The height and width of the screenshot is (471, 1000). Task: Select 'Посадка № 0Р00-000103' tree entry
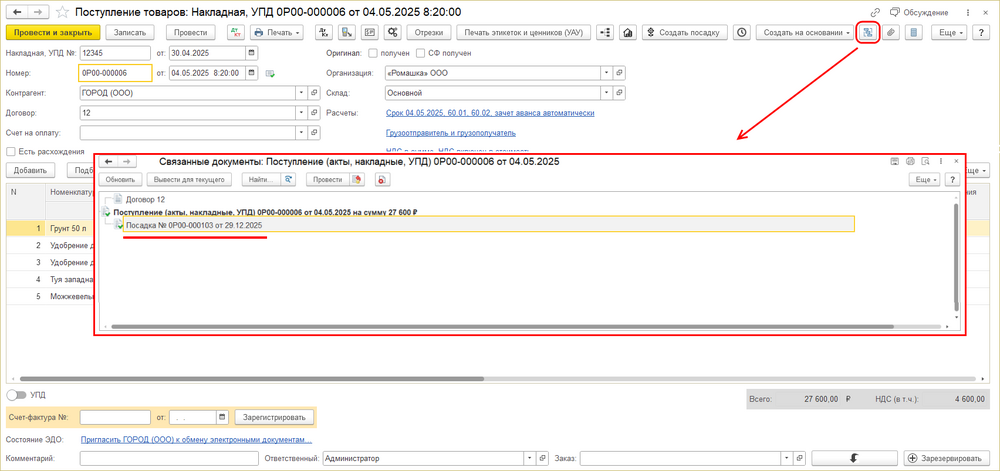[194, 226]
